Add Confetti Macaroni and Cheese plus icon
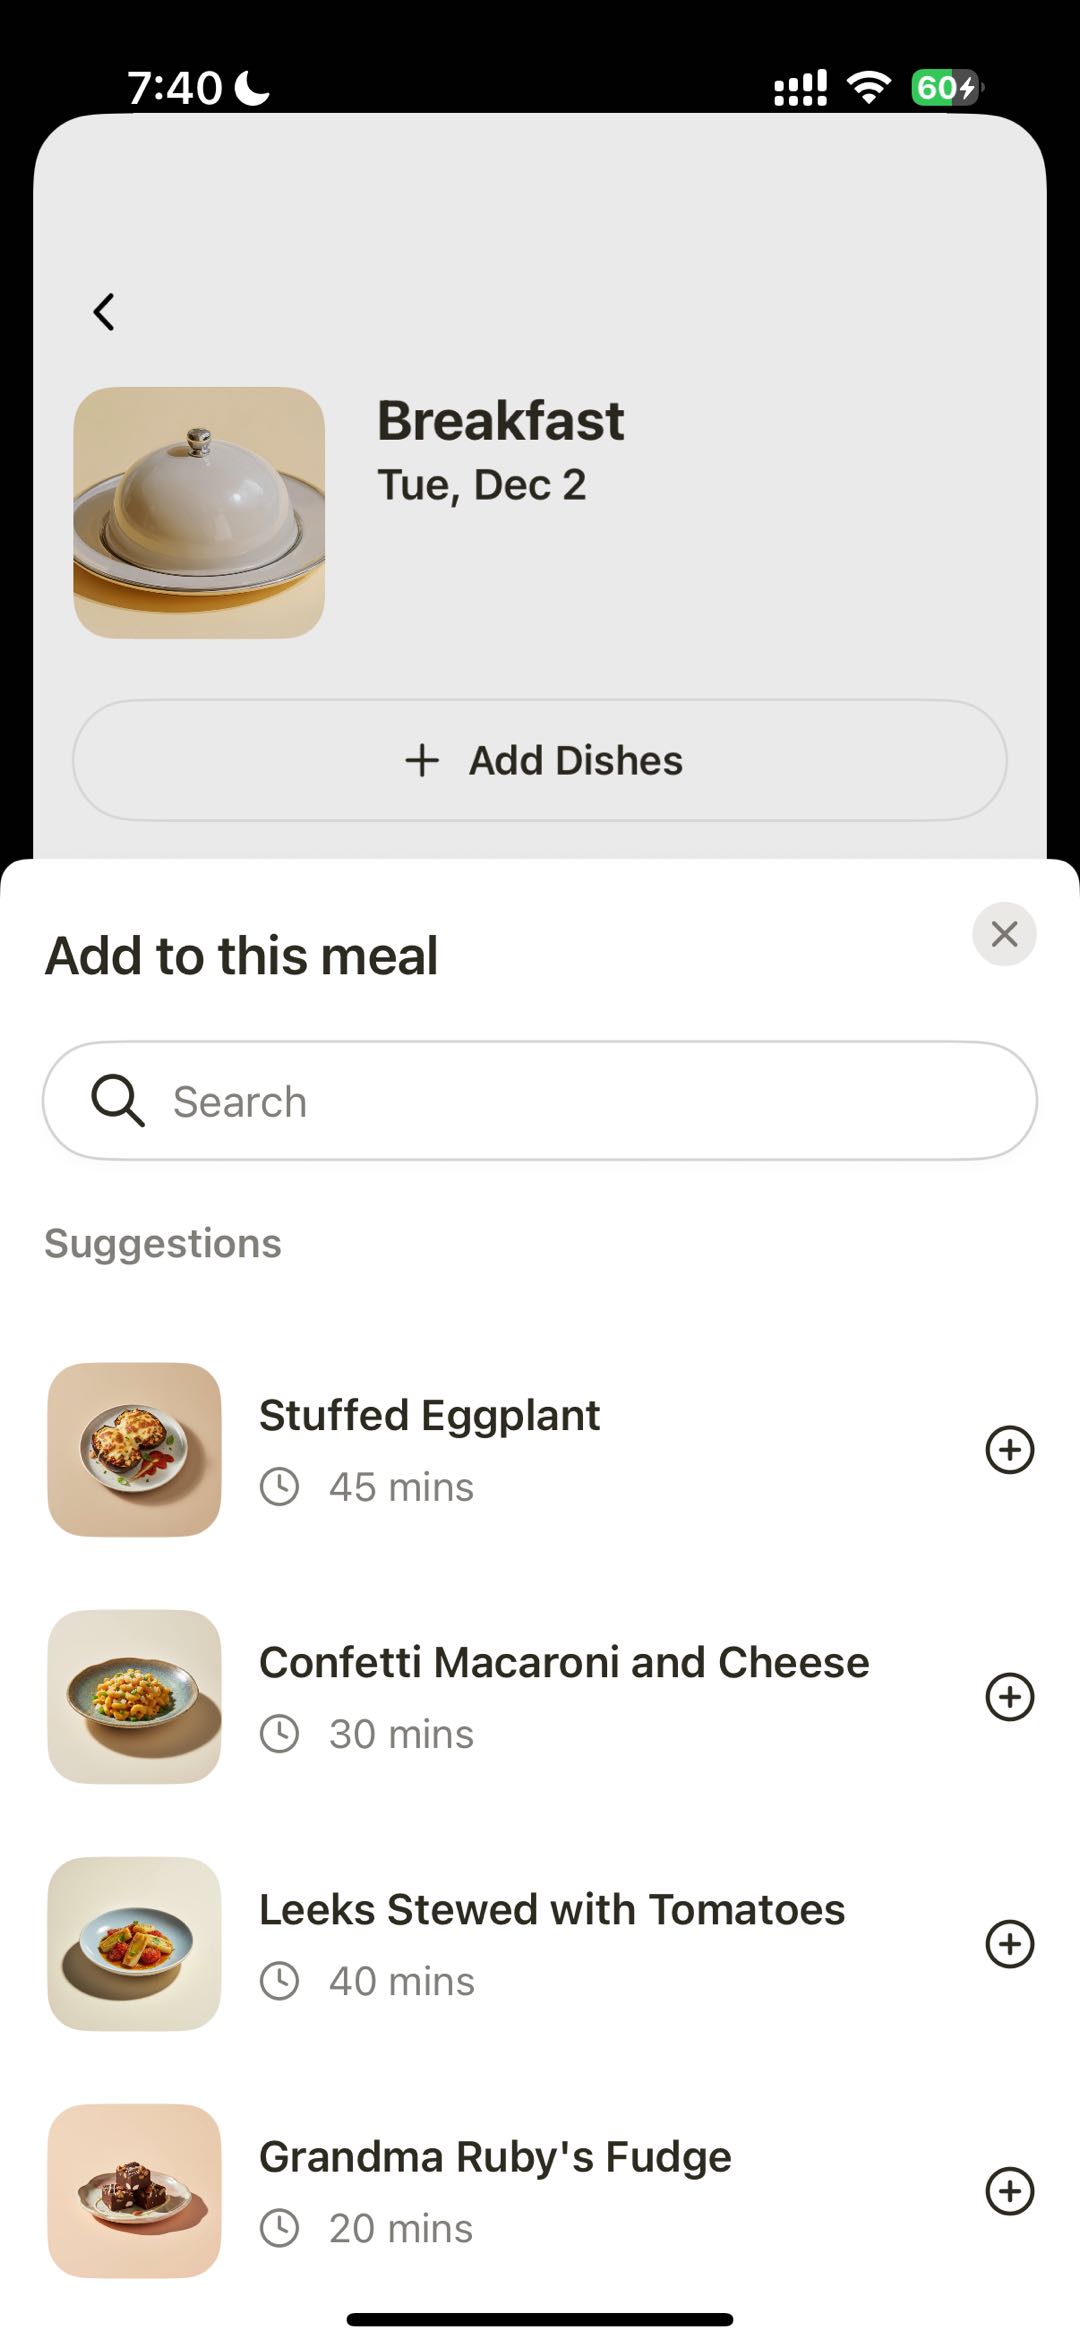The height and width of the screenshot is (2348, 1080). click(1009, 1697)
